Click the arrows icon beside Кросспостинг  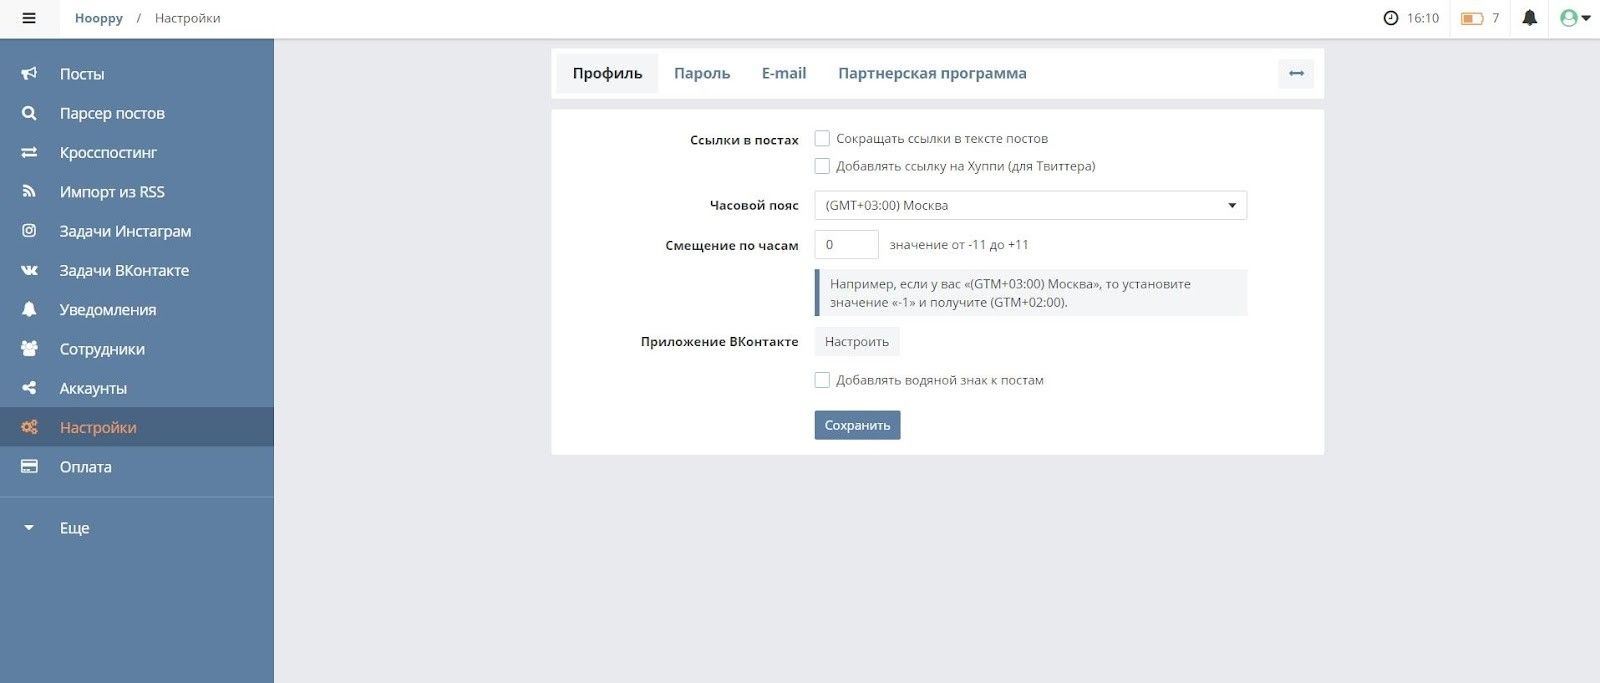point(29,152)
